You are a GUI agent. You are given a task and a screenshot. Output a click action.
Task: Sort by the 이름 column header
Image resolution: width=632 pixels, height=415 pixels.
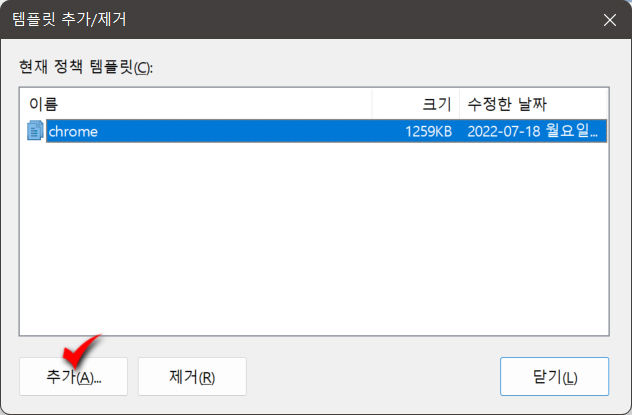195,104
